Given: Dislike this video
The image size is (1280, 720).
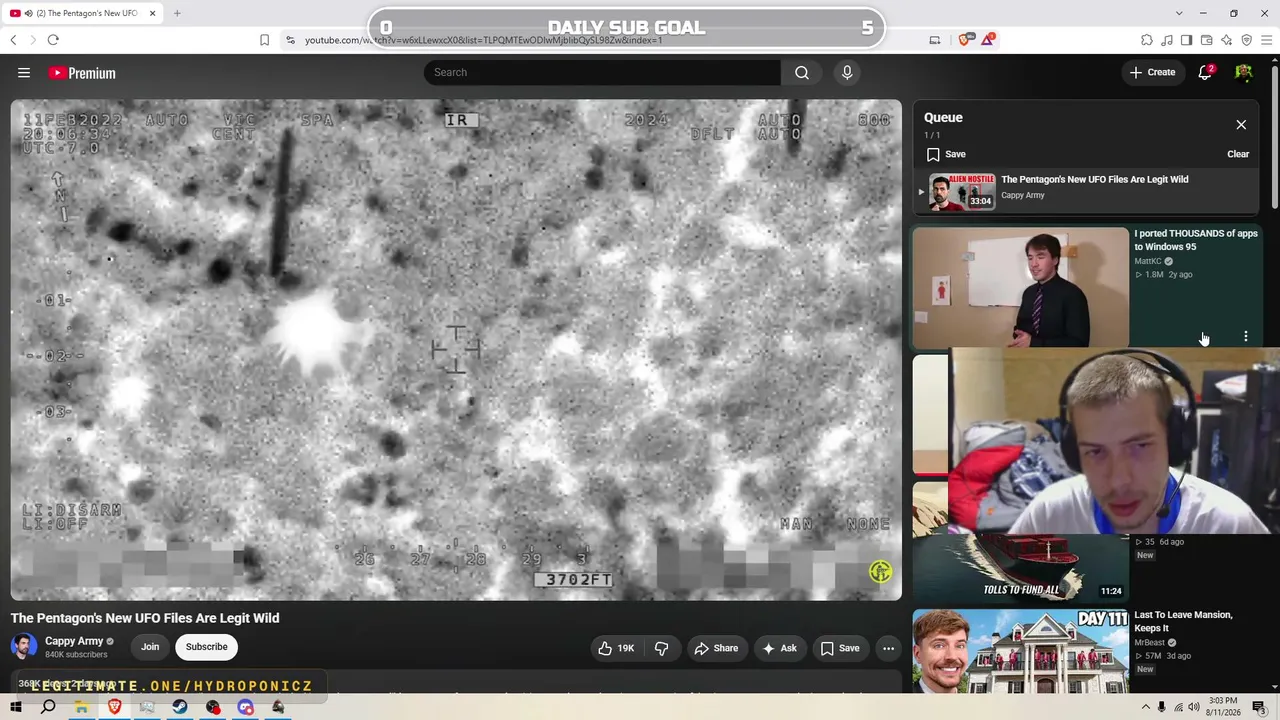Looking at the screenshot, I should [662, 648].
